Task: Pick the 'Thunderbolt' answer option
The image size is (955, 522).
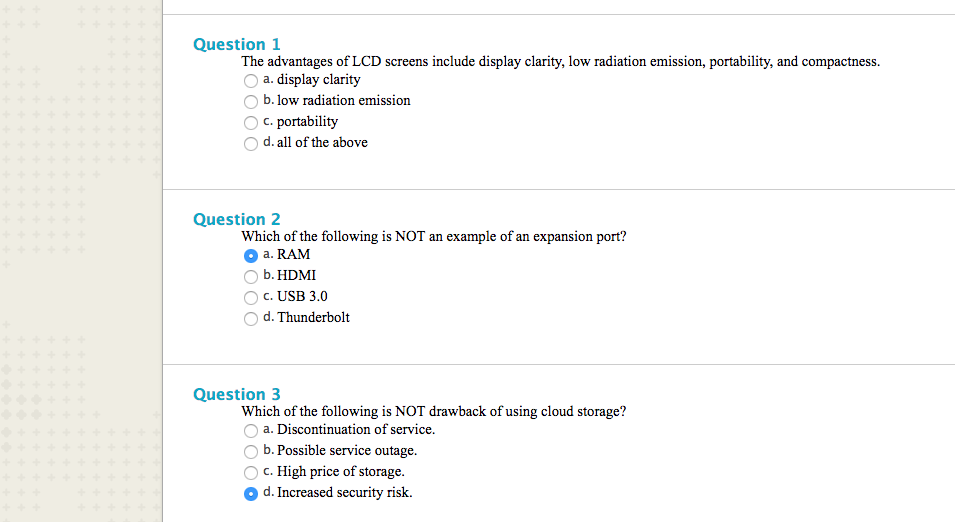Action: tap(250, 318)
